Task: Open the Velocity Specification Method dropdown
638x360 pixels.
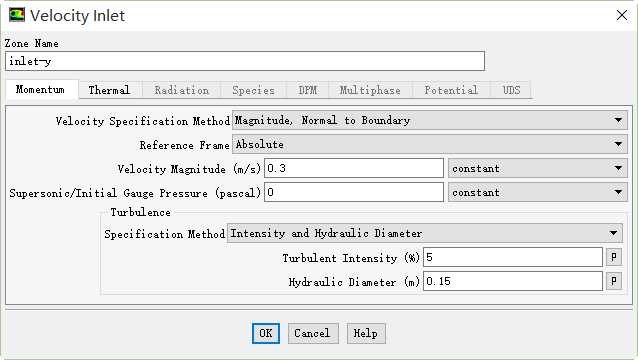Action: point(429,120)
